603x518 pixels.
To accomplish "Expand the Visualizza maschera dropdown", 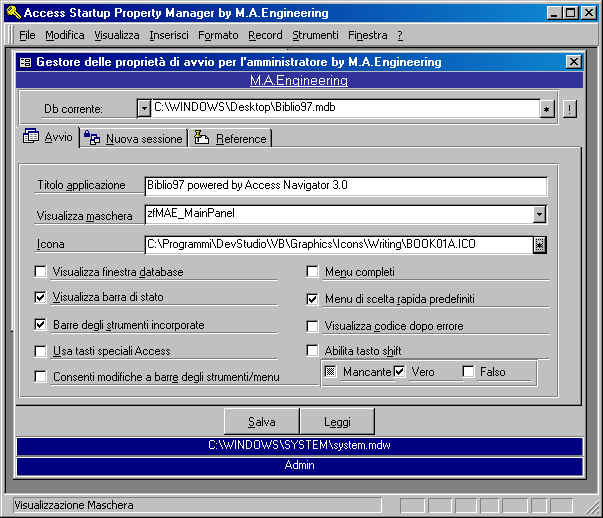I will tap(540, 214).
